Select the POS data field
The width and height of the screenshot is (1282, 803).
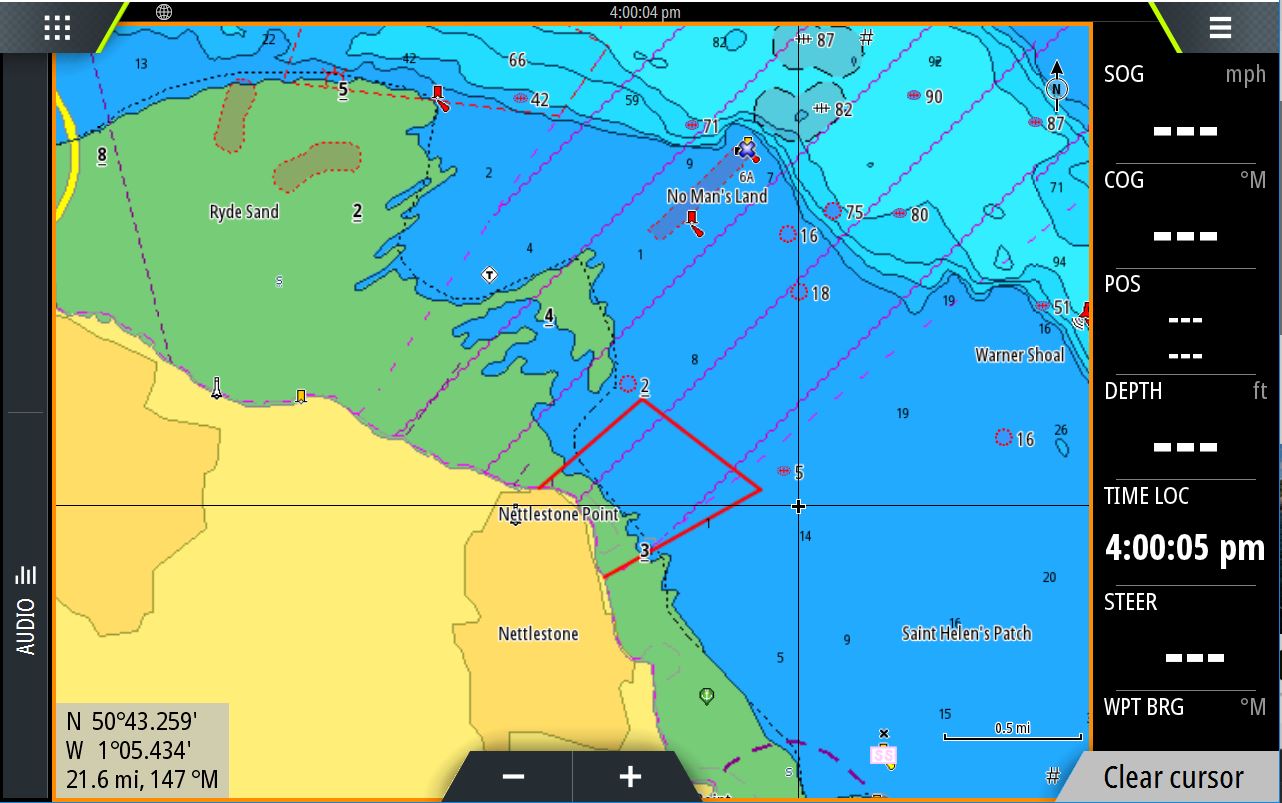point(1185,321)
